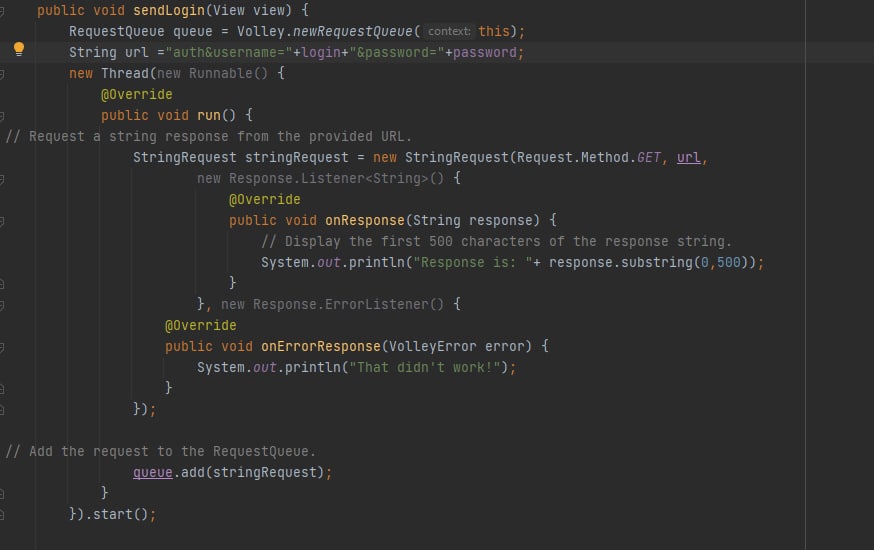Click the start() call at the end

pos(120,514)
